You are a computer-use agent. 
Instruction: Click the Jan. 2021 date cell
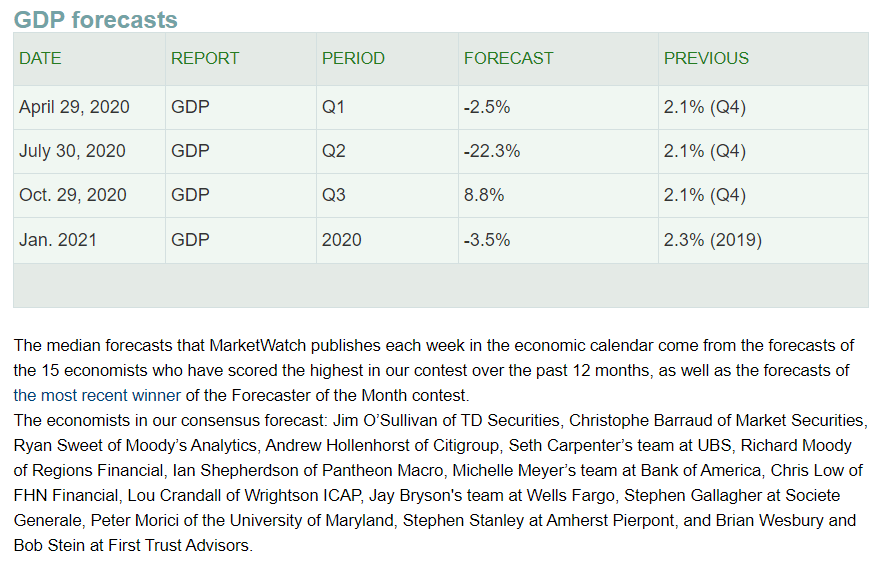tap(89, 240)
